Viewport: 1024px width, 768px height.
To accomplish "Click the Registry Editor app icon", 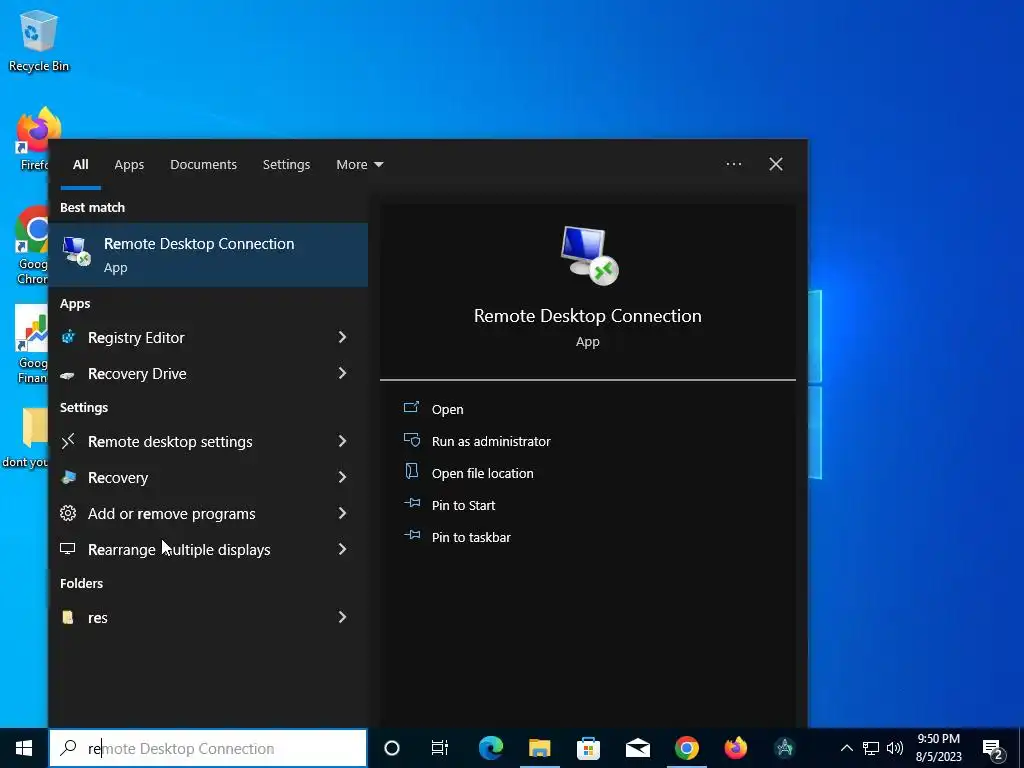I will click(68, 337).
